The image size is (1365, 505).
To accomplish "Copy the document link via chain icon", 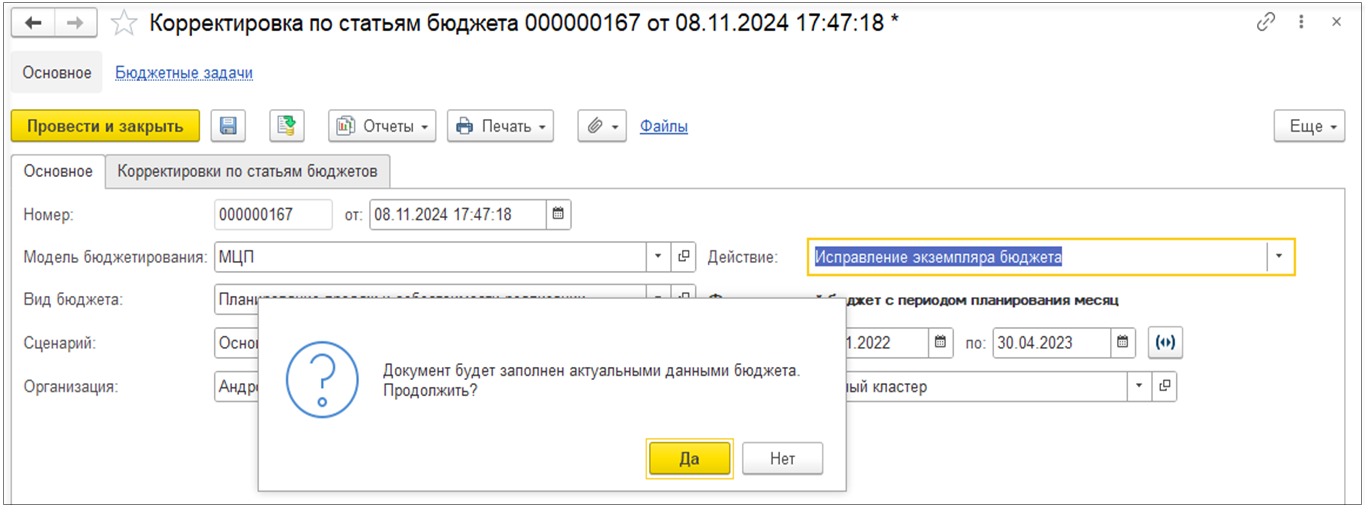I will [x=1266, y=22].
